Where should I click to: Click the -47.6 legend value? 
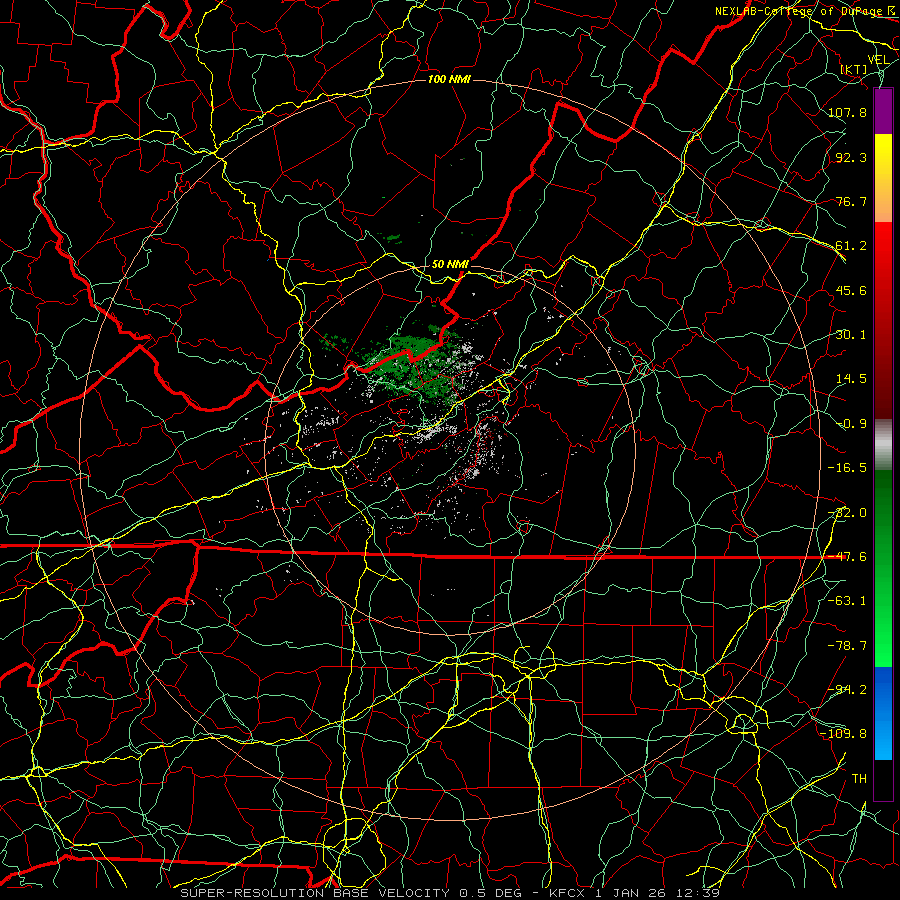847,557
